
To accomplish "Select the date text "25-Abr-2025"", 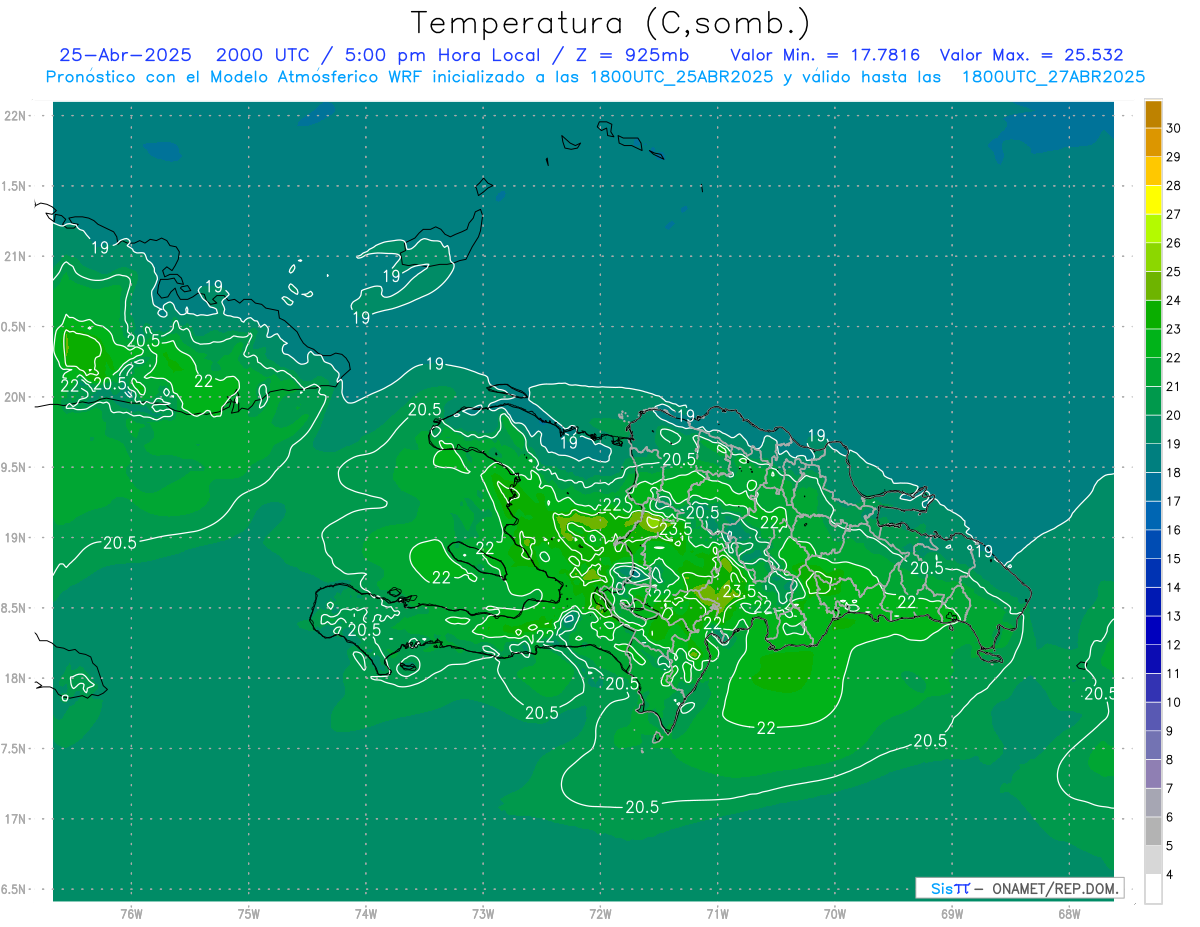I will pyautogui.click(x=125, y=55).
